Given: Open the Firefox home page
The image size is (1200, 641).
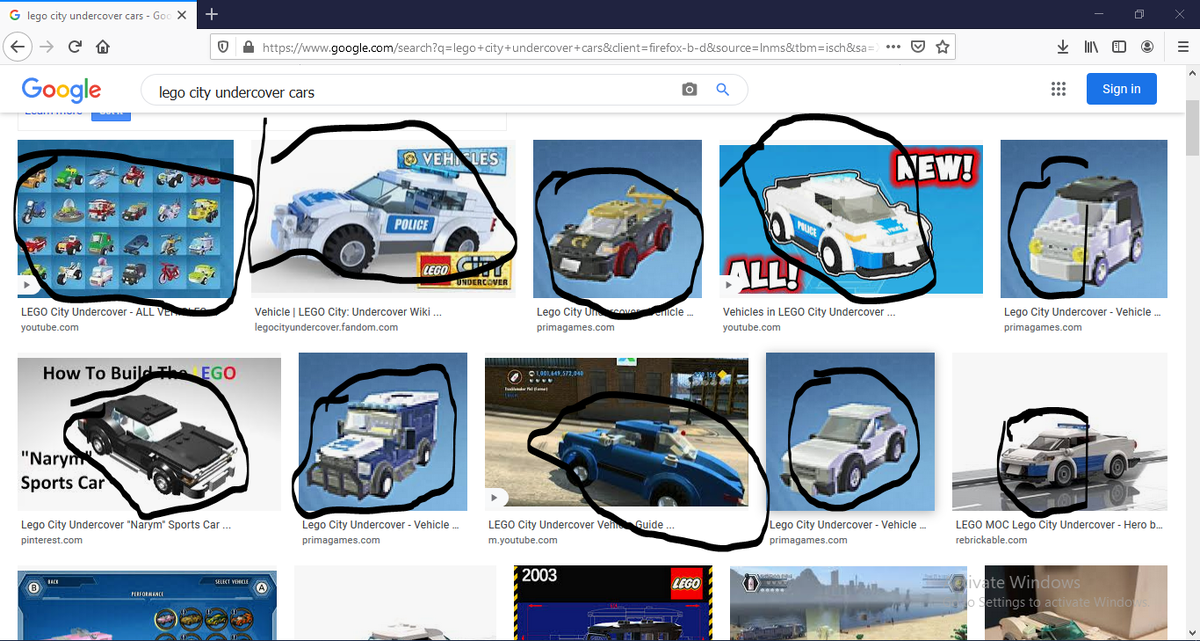Looking at the screenshot, I should pyautogui.click(x=103, y=47).
